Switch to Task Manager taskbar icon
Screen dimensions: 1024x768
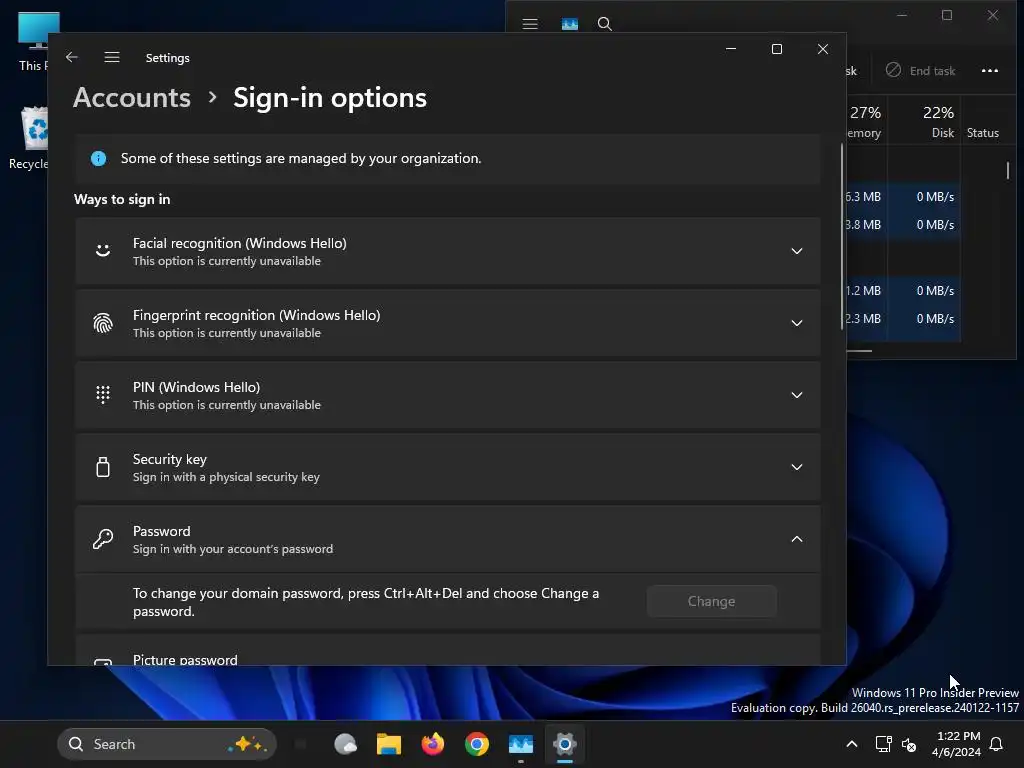520,744
